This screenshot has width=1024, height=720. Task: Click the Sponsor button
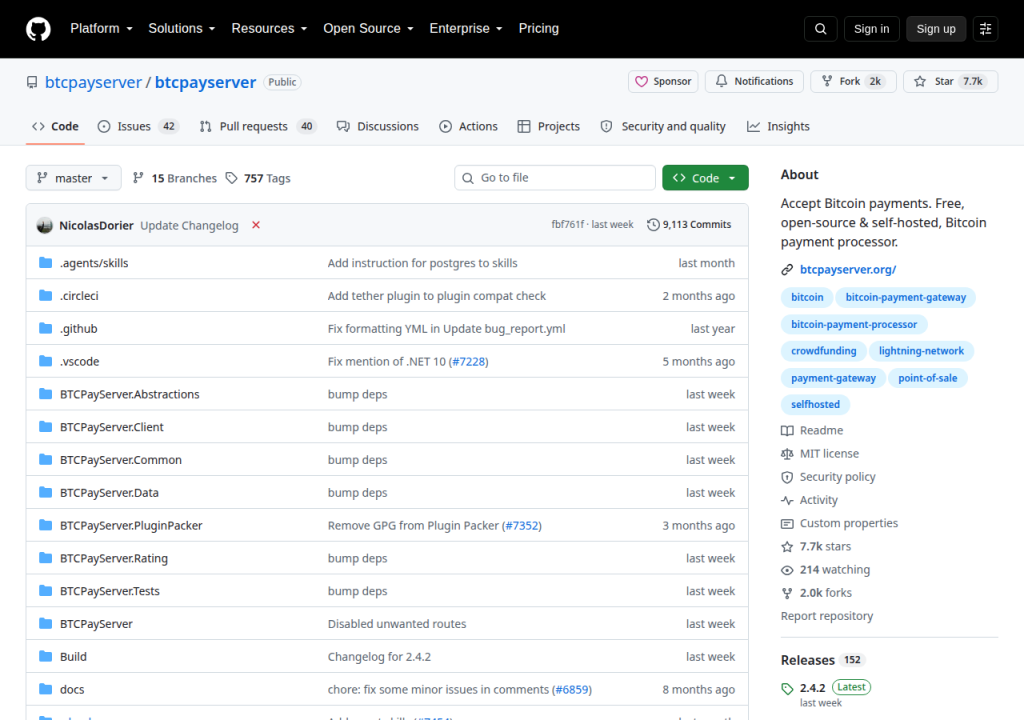[x=663, y=81]
